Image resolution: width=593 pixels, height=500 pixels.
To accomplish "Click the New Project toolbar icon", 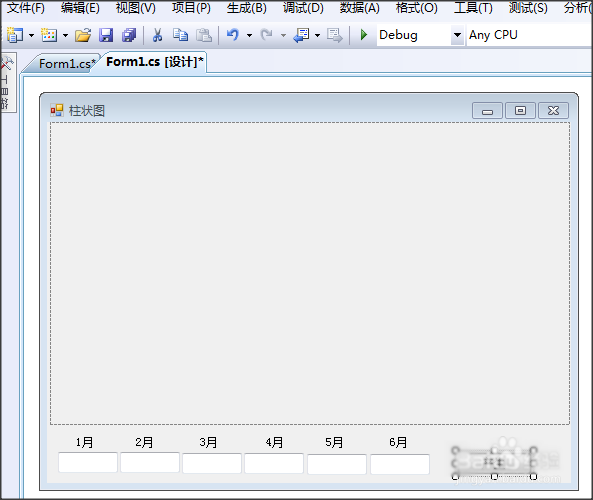I will (x=15, y=35).
